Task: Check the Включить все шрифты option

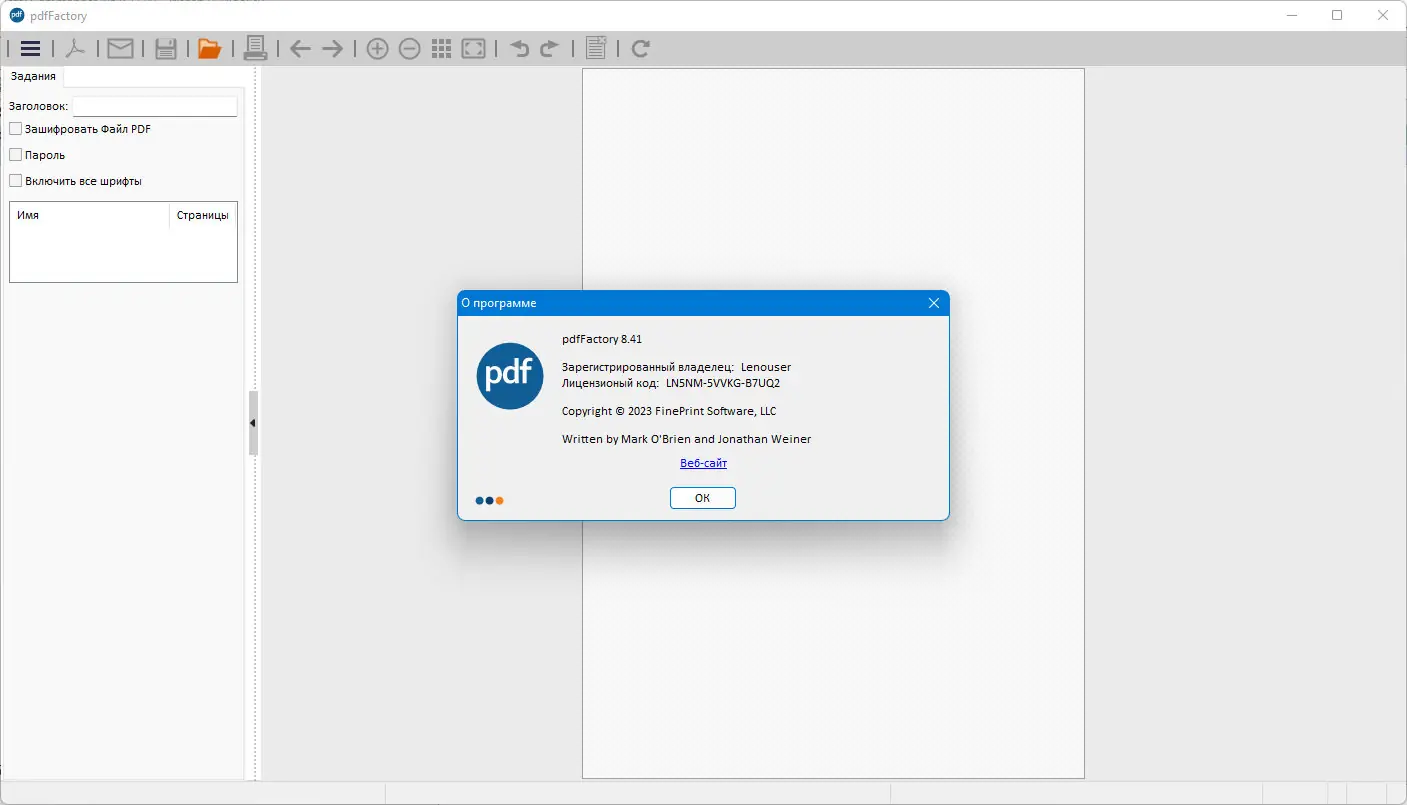Action: 15,181
